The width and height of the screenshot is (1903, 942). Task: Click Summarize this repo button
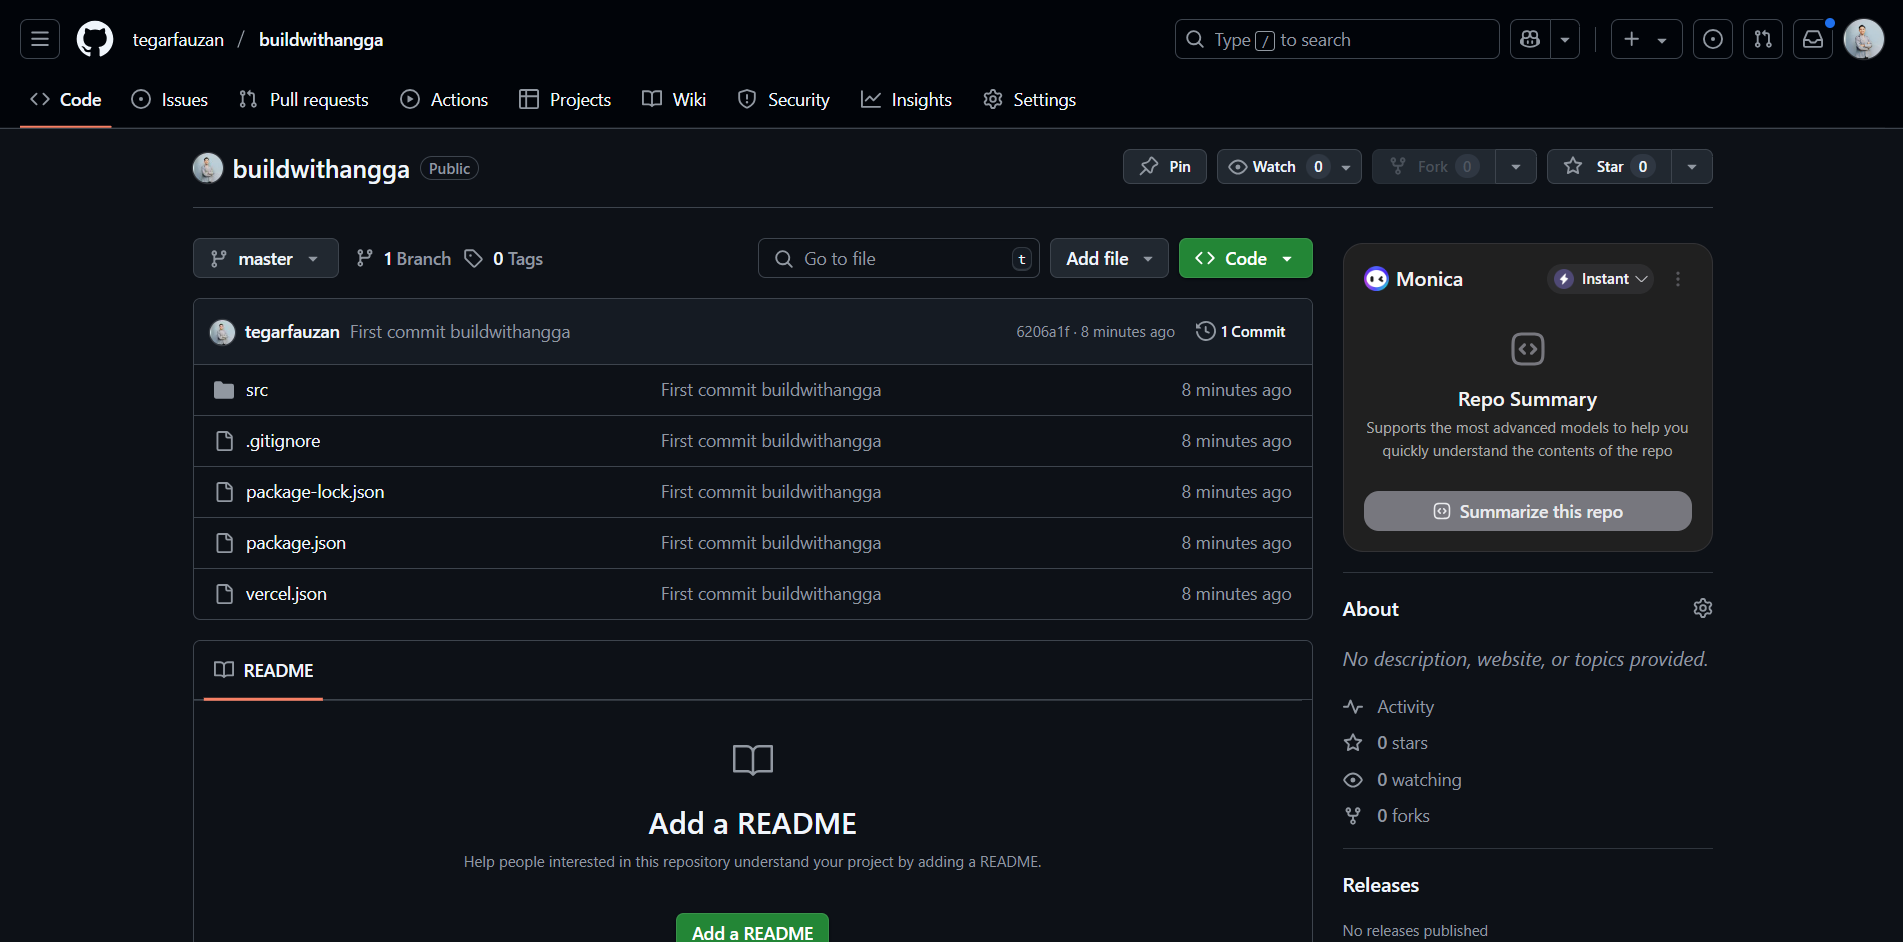click(x=1527, y=511)
